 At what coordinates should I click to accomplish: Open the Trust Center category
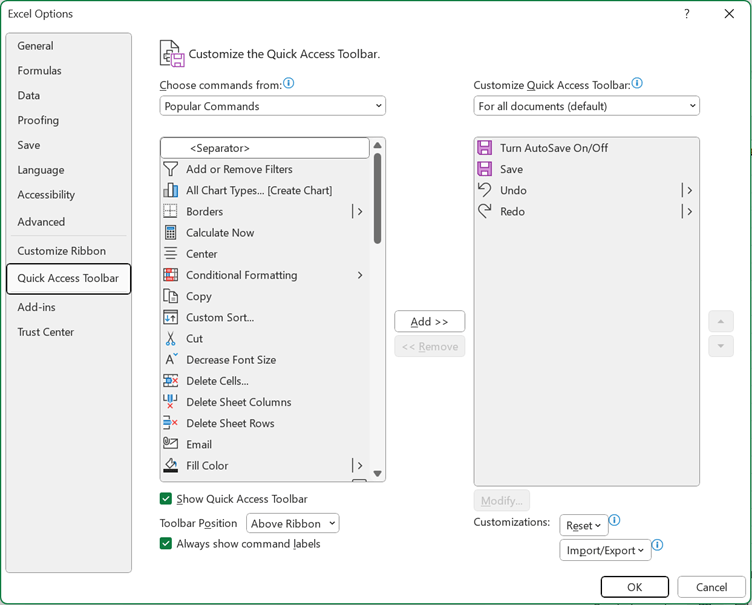45,332
